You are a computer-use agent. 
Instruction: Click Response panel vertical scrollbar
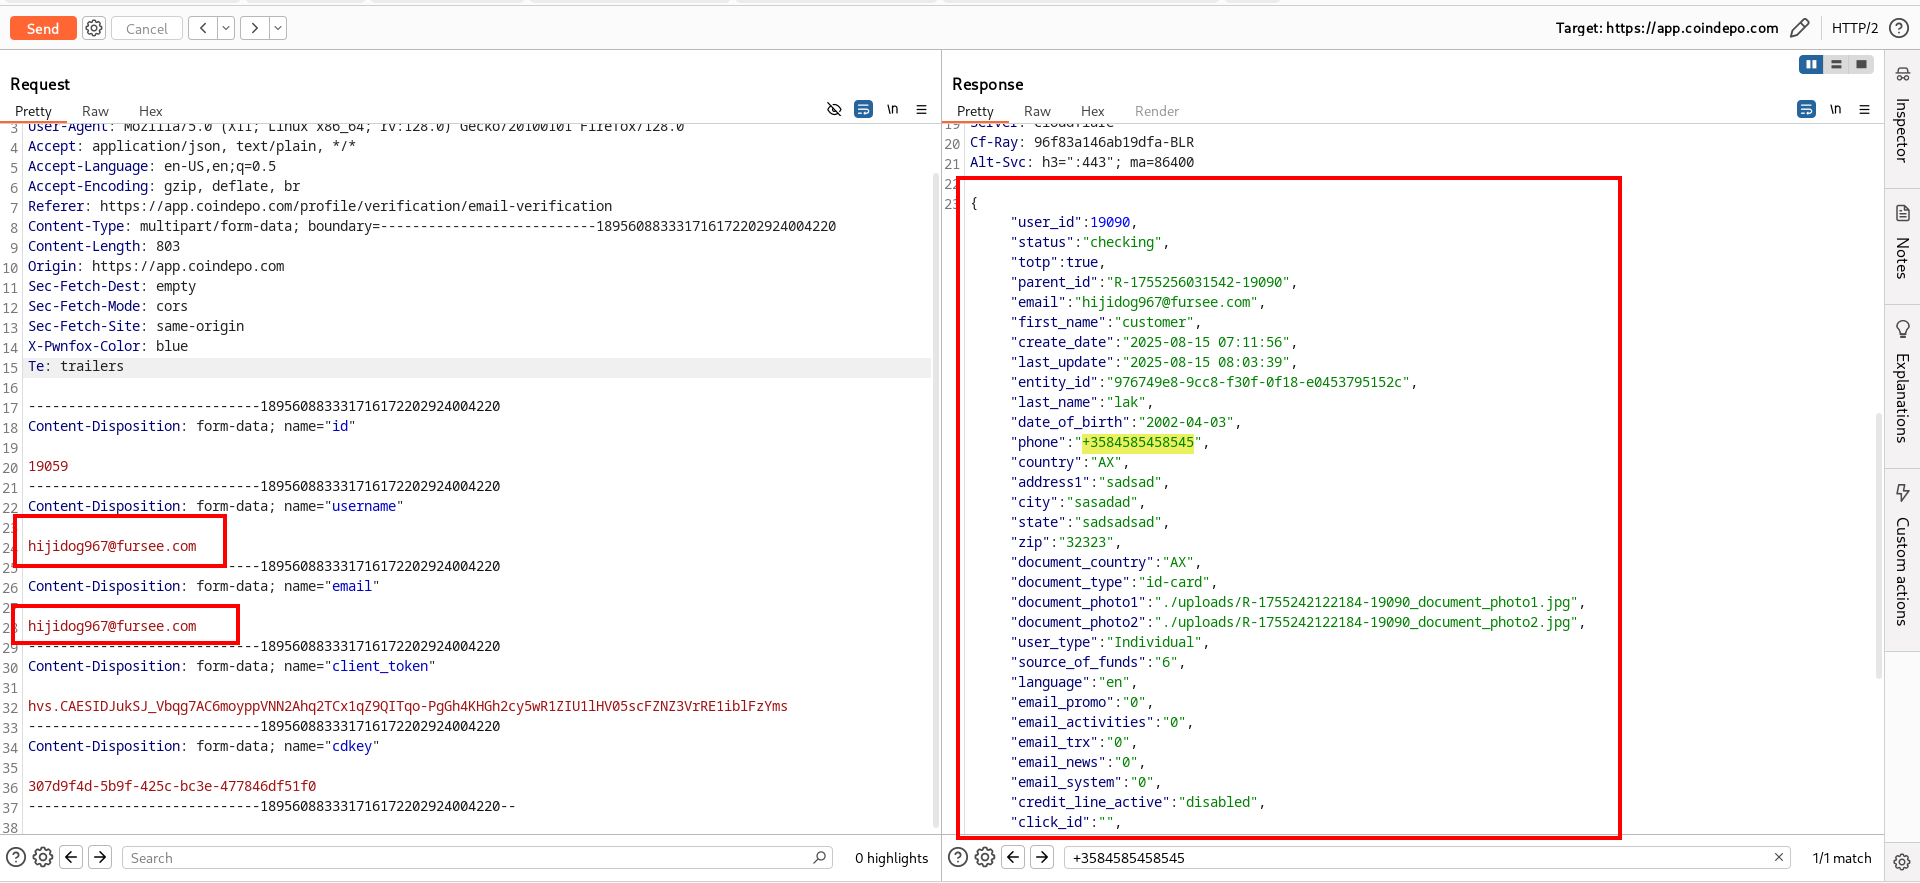[1879, 545]
